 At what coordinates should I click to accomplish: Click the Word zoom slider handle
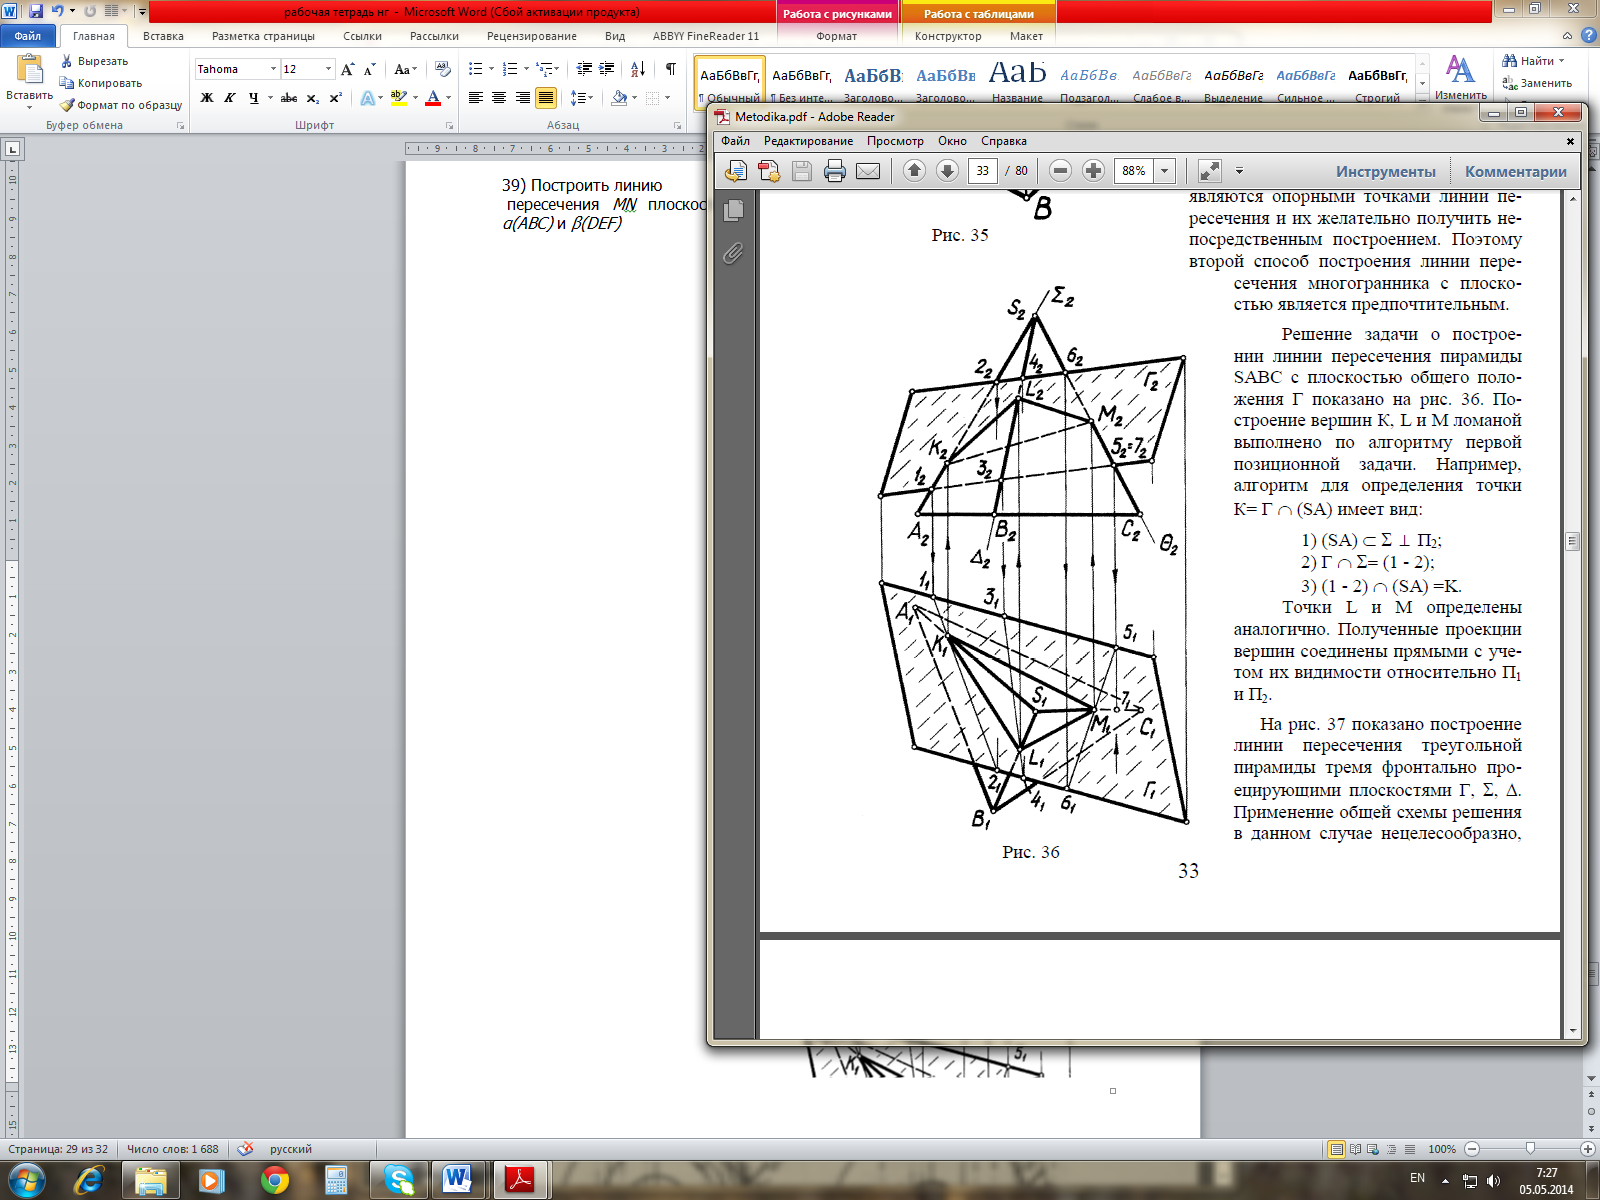1529,1149
